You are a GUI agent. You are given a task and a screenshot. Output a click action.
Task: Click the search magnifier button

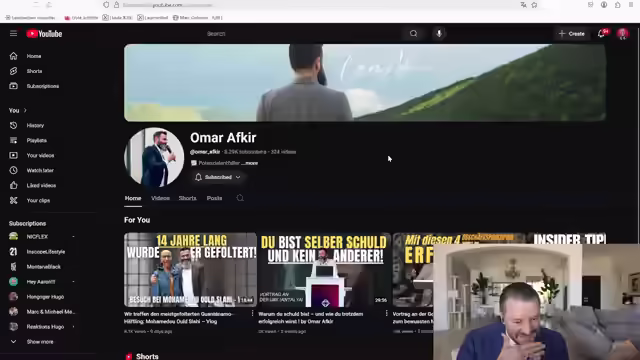pos(413,33)
